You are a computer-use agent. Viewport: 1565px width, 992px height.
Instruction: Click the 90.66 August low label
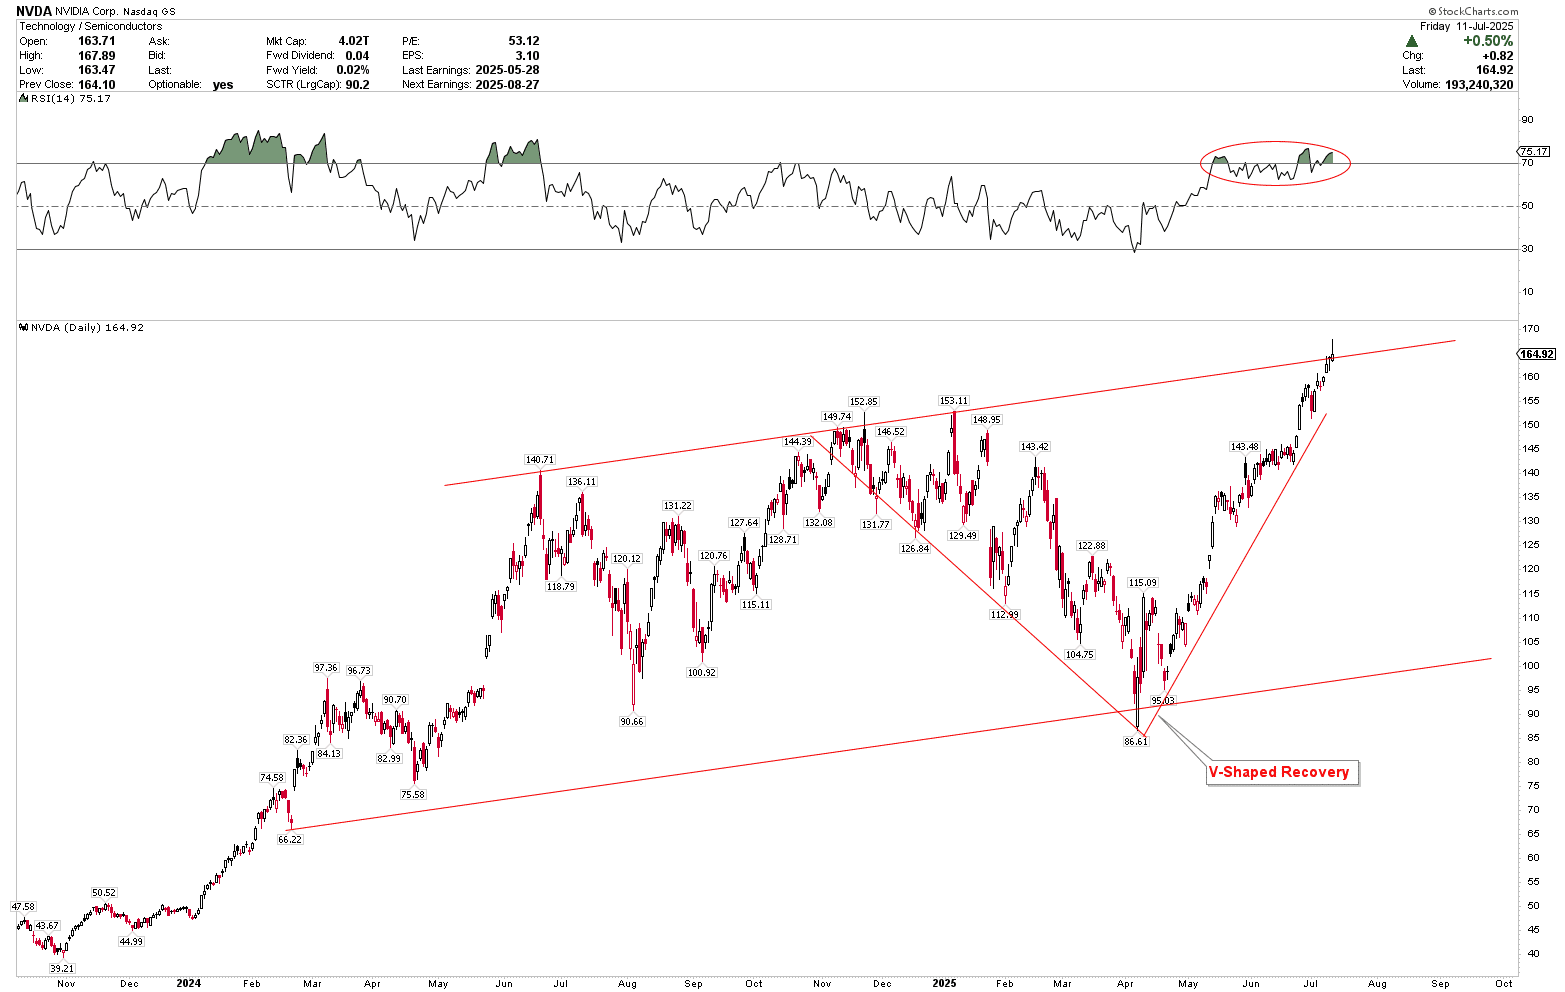click(632, 721)
